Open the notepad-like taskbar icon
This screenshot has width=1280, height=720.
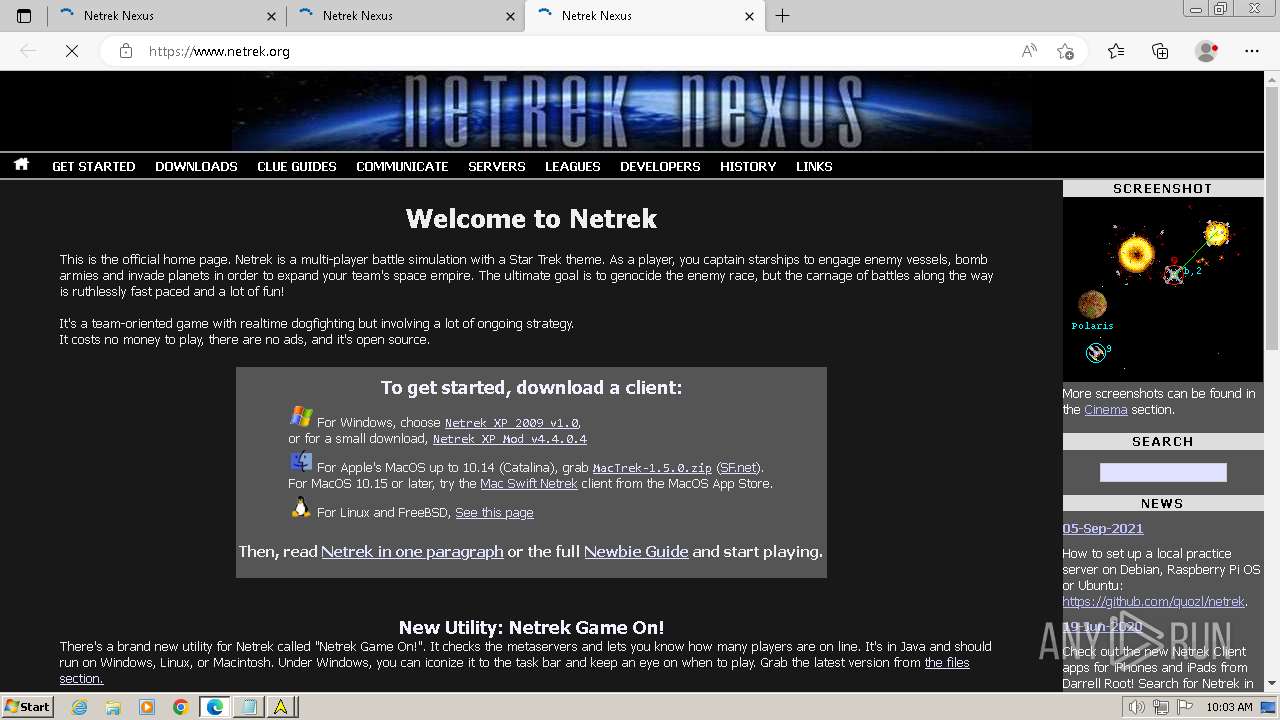(248, 707)
